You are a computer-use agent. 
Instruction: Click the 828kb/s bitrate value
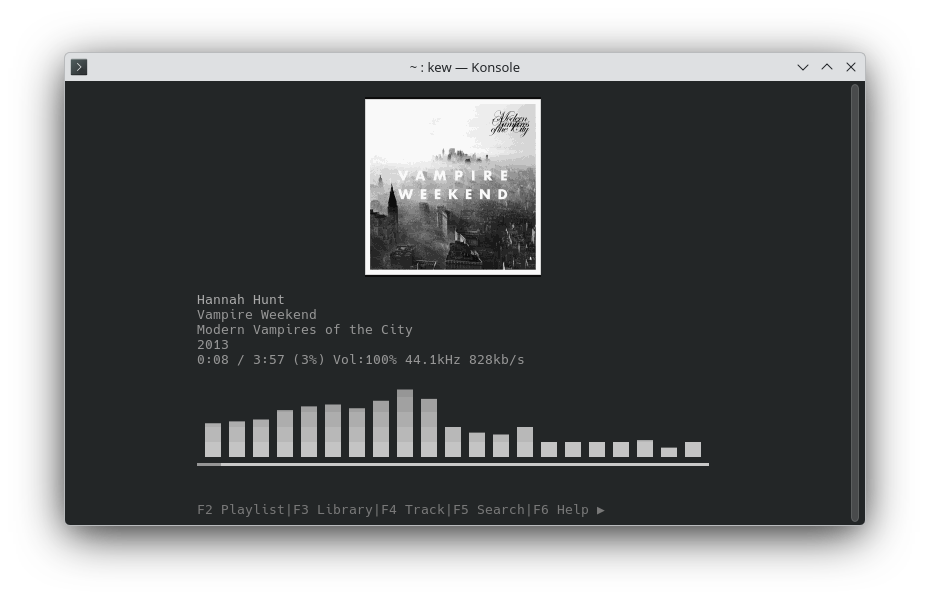(x=496, y=359)
